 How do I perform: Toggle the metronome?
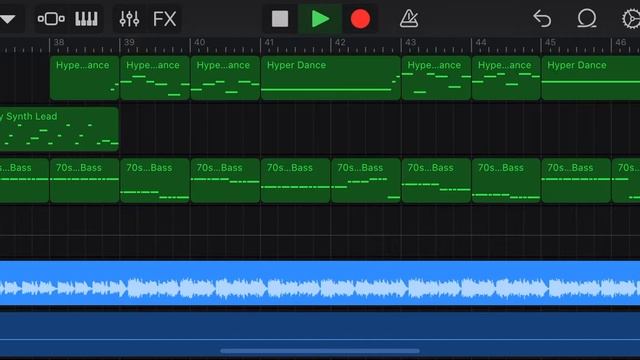point(409,19)
